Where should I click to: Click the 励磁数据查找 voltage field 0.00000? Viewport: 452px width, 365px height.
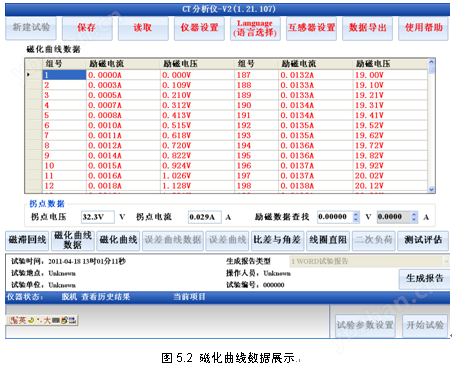tap(335, 217)
